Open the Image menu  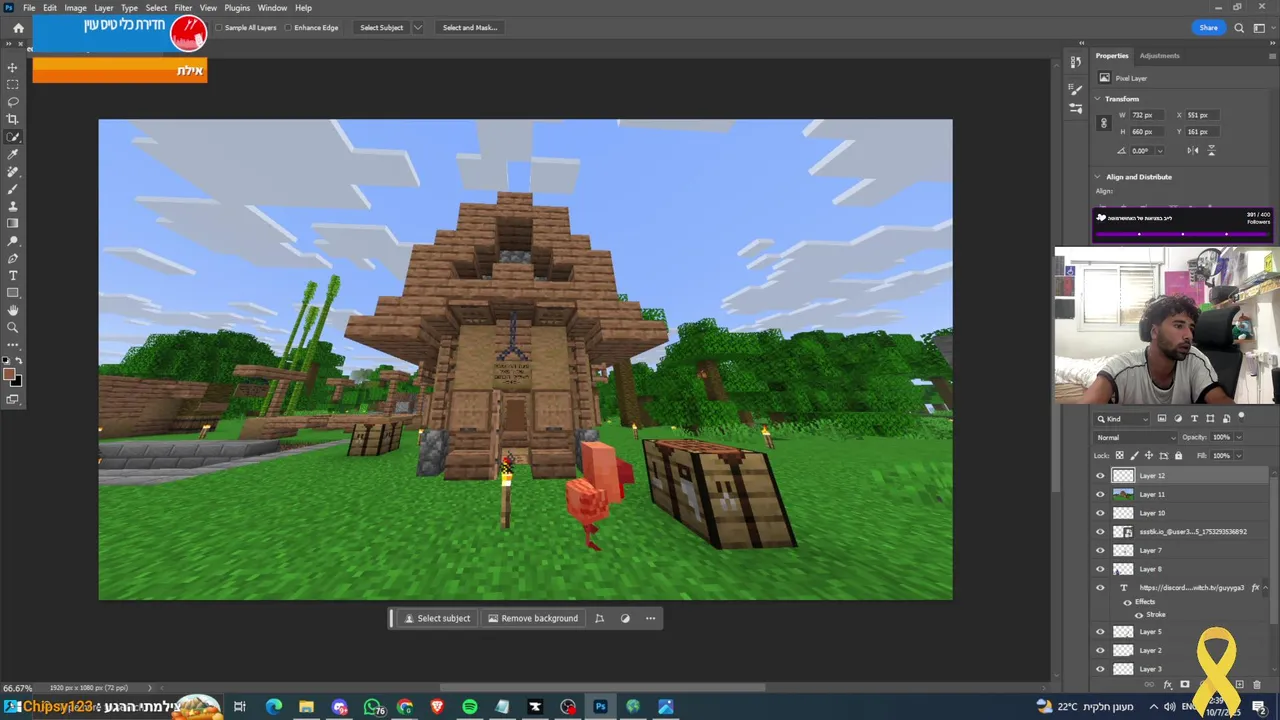click(75, 8)
